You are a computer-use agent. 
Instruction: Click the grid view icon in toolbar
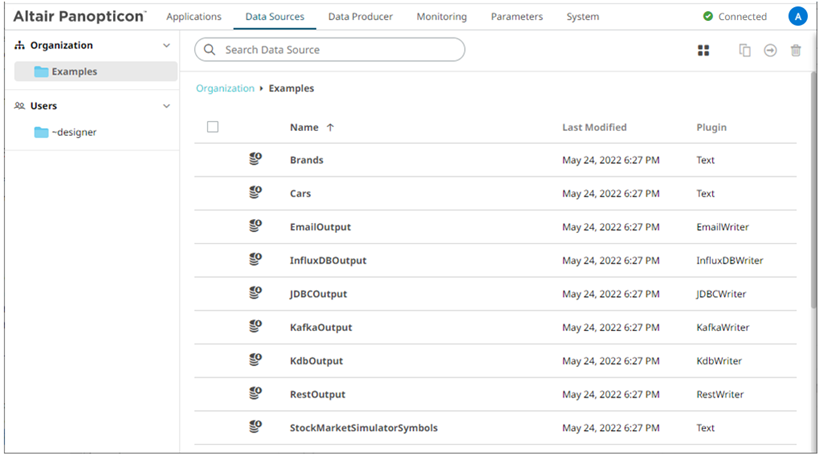(703, 50)
